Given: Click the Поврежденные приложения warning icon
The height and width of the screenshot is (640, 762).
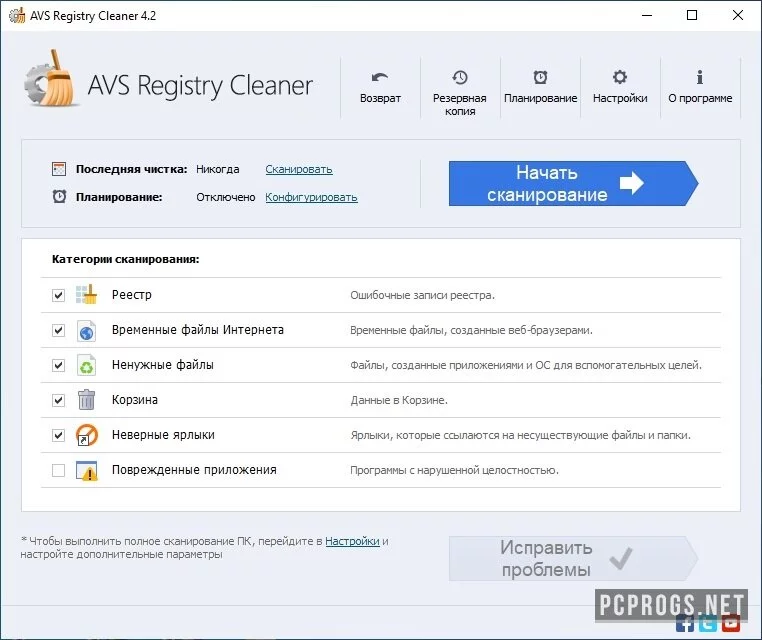Looking at the screenshot, I should pyautogui.click(x=87, y=470).
